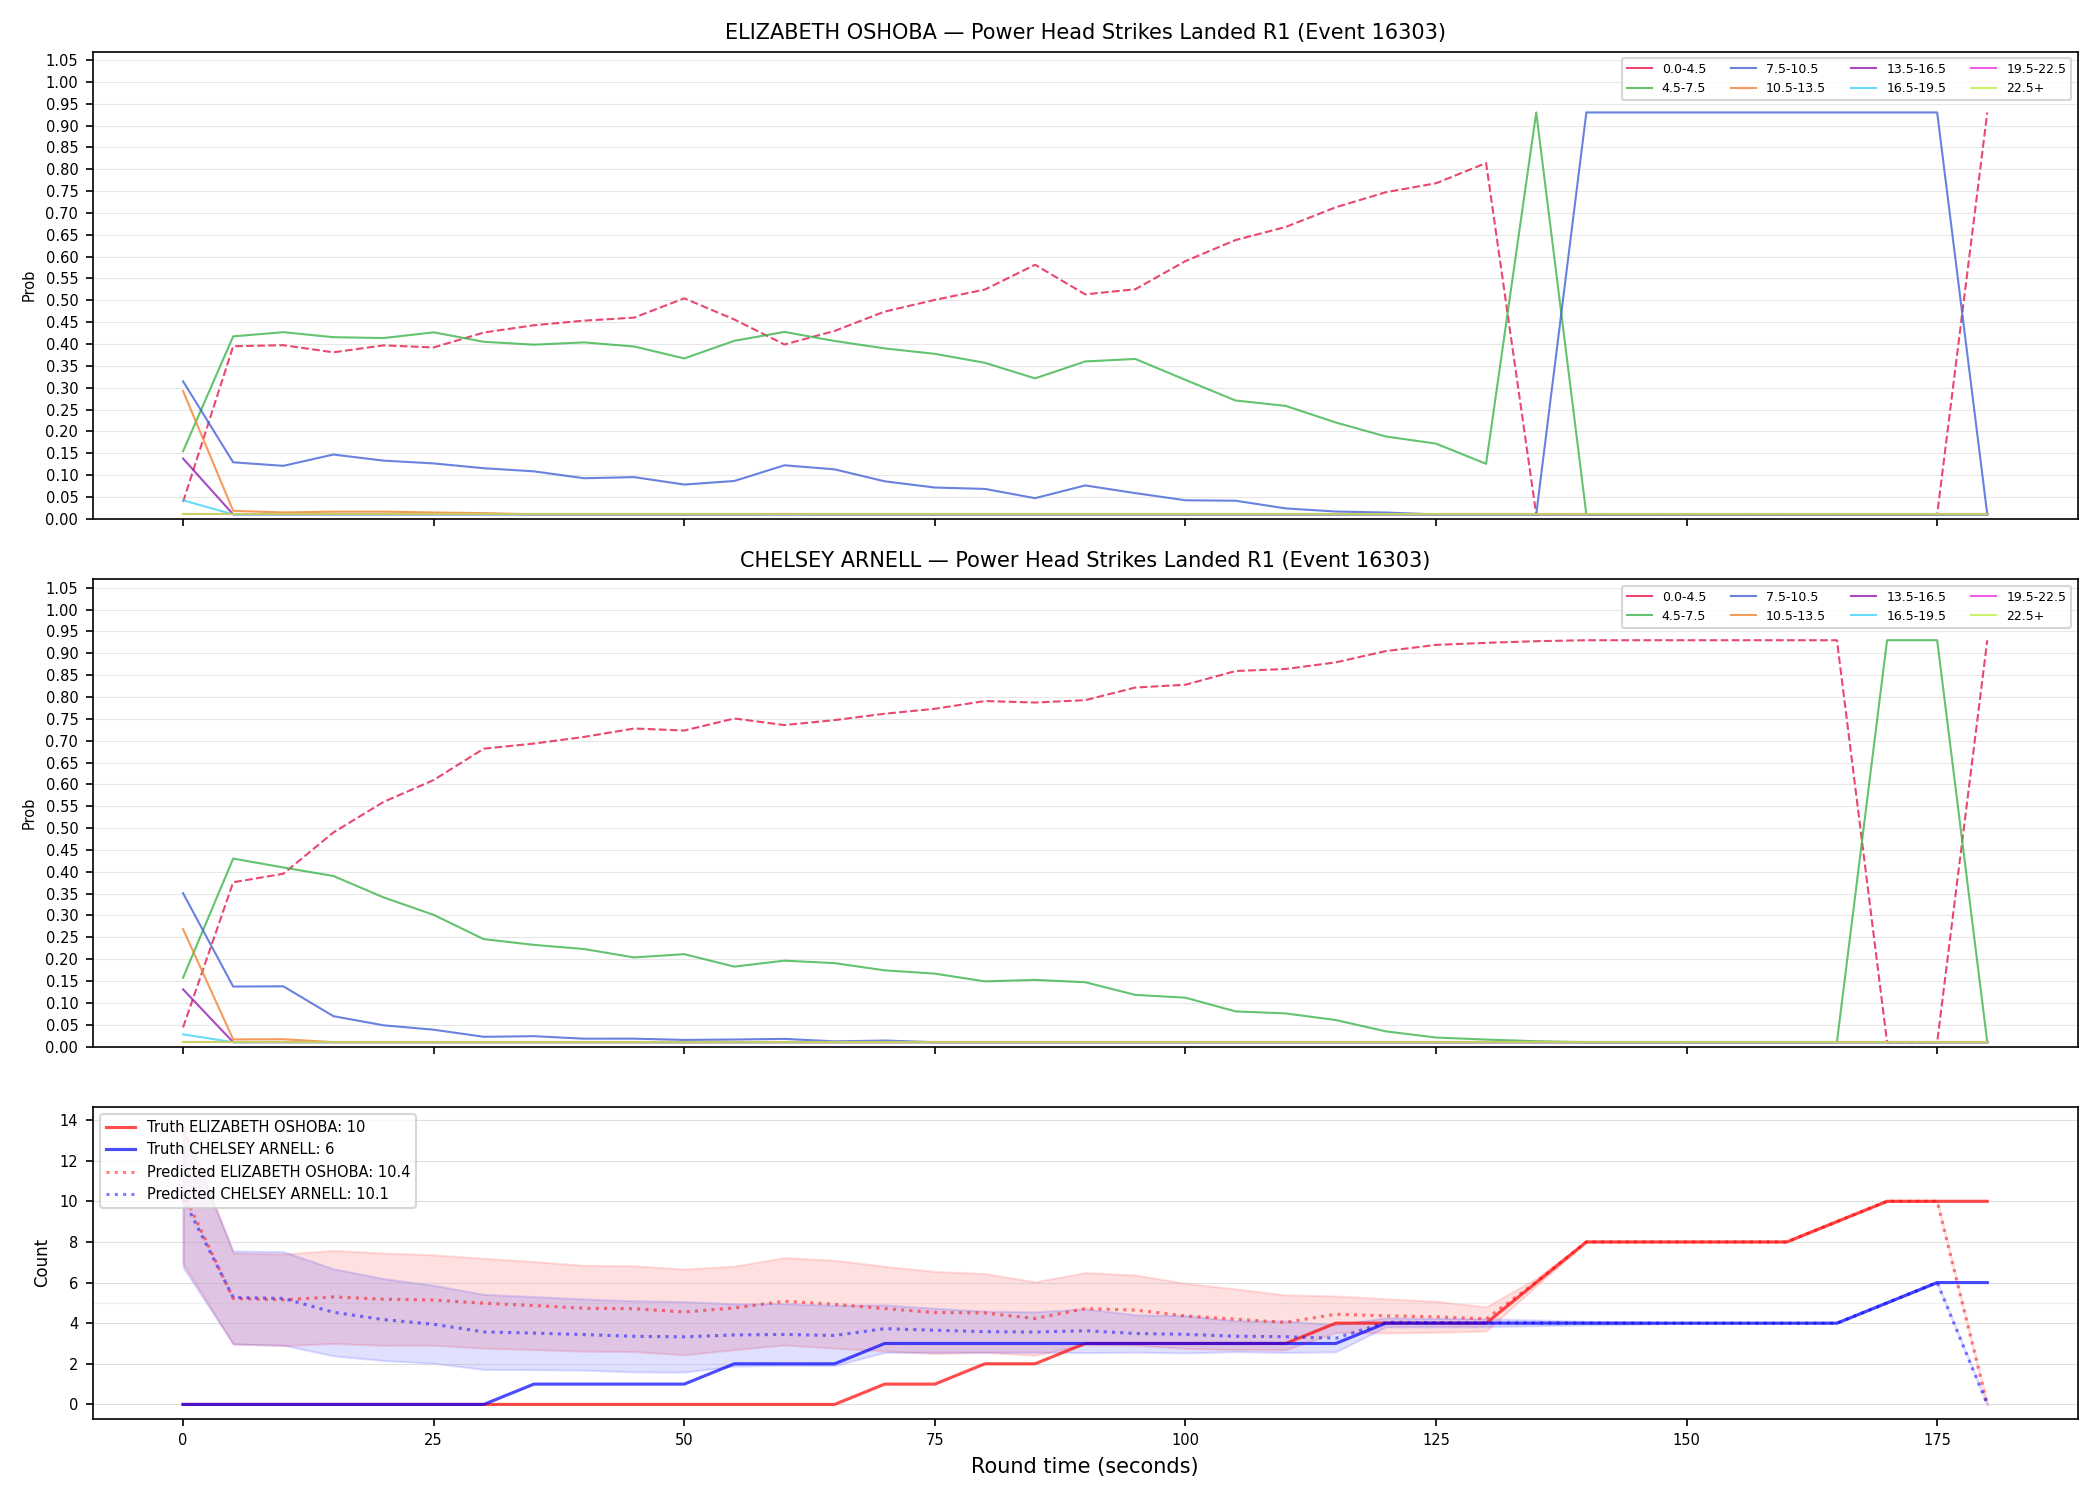This screenshot has height=1500, width=2100.
Task: Click the 175 tick label on the x-axis
Action: click(x=1937, y=1440)
